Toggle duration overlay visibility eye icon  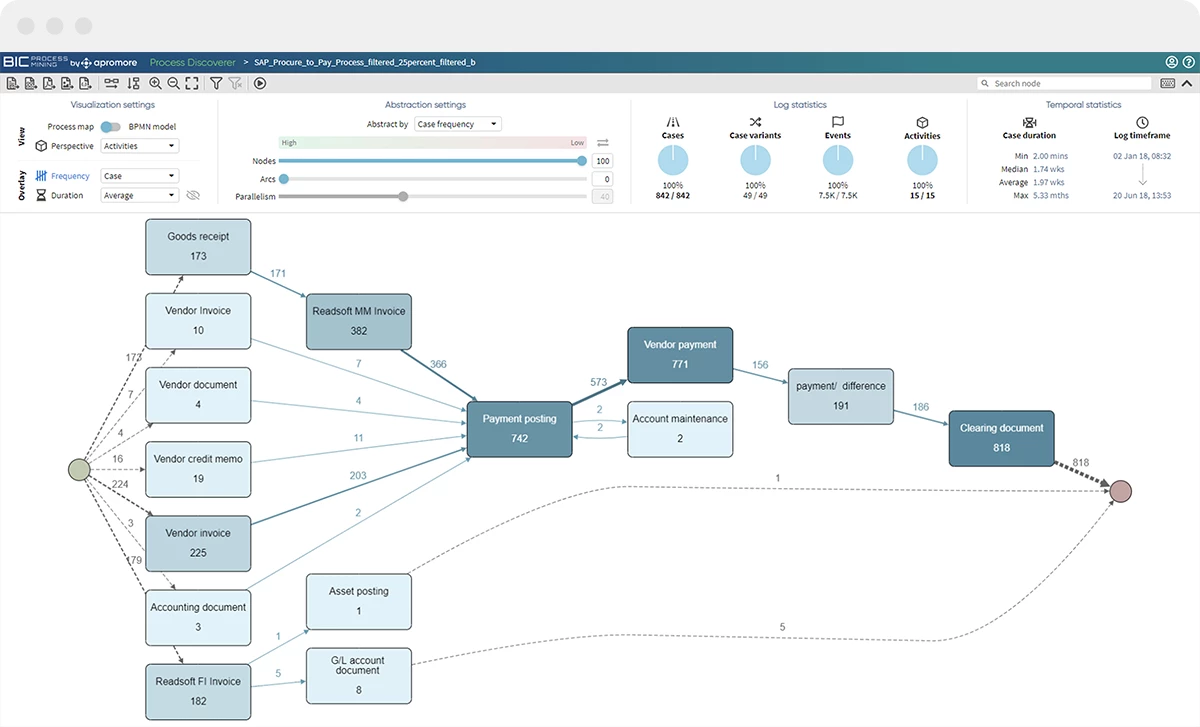(x=193, y=195)
